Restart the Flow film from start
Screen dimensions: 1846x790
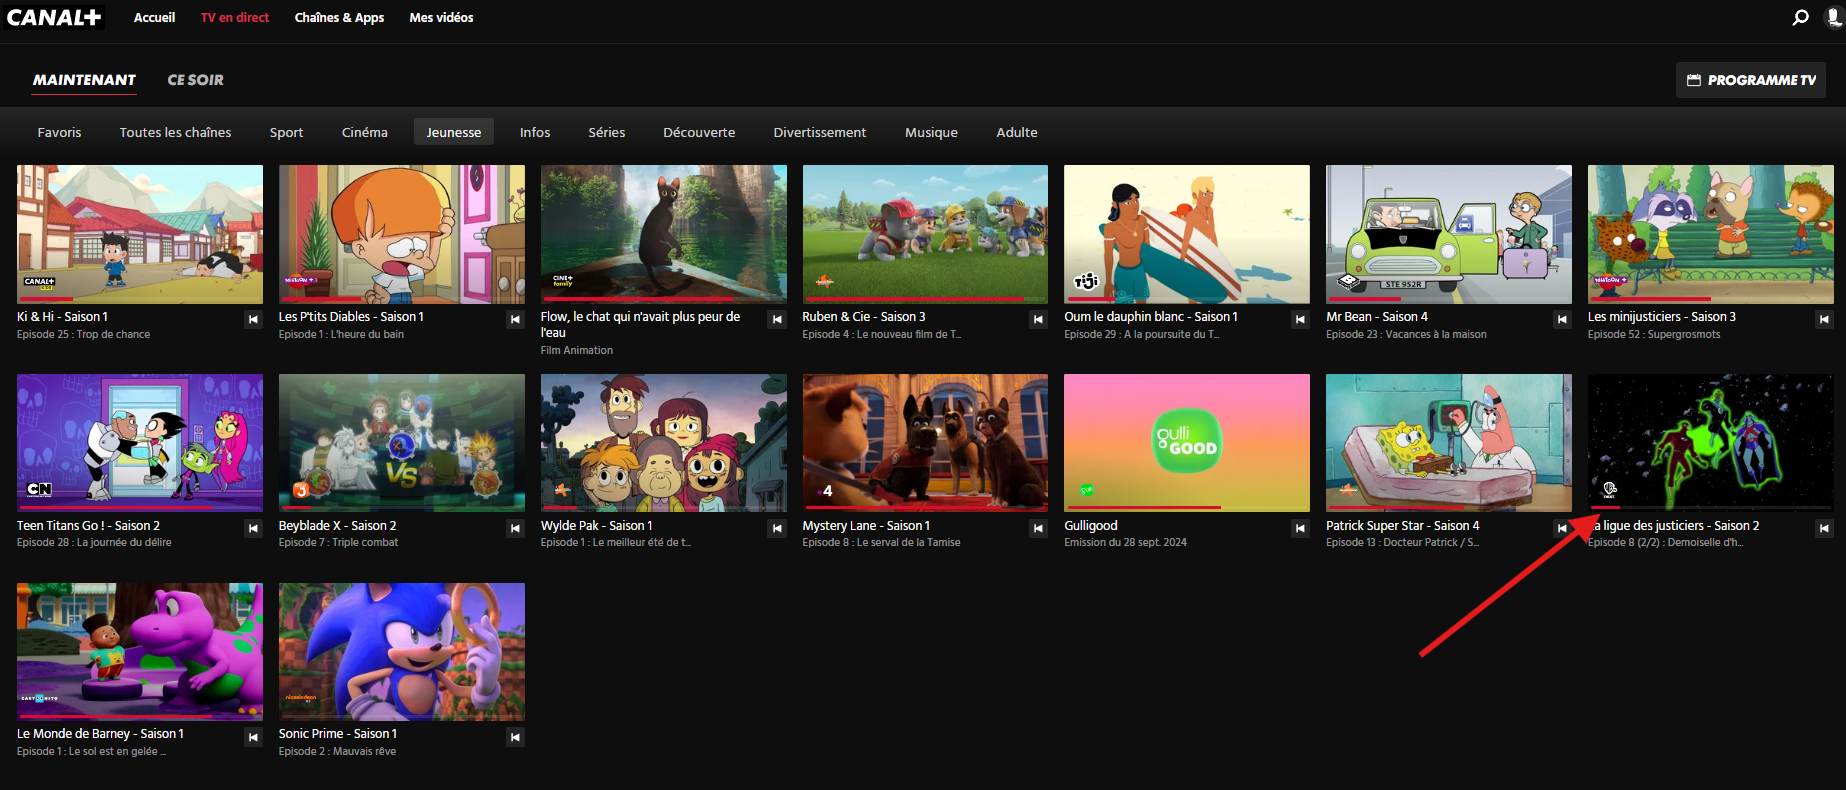(x=777, y=319)
